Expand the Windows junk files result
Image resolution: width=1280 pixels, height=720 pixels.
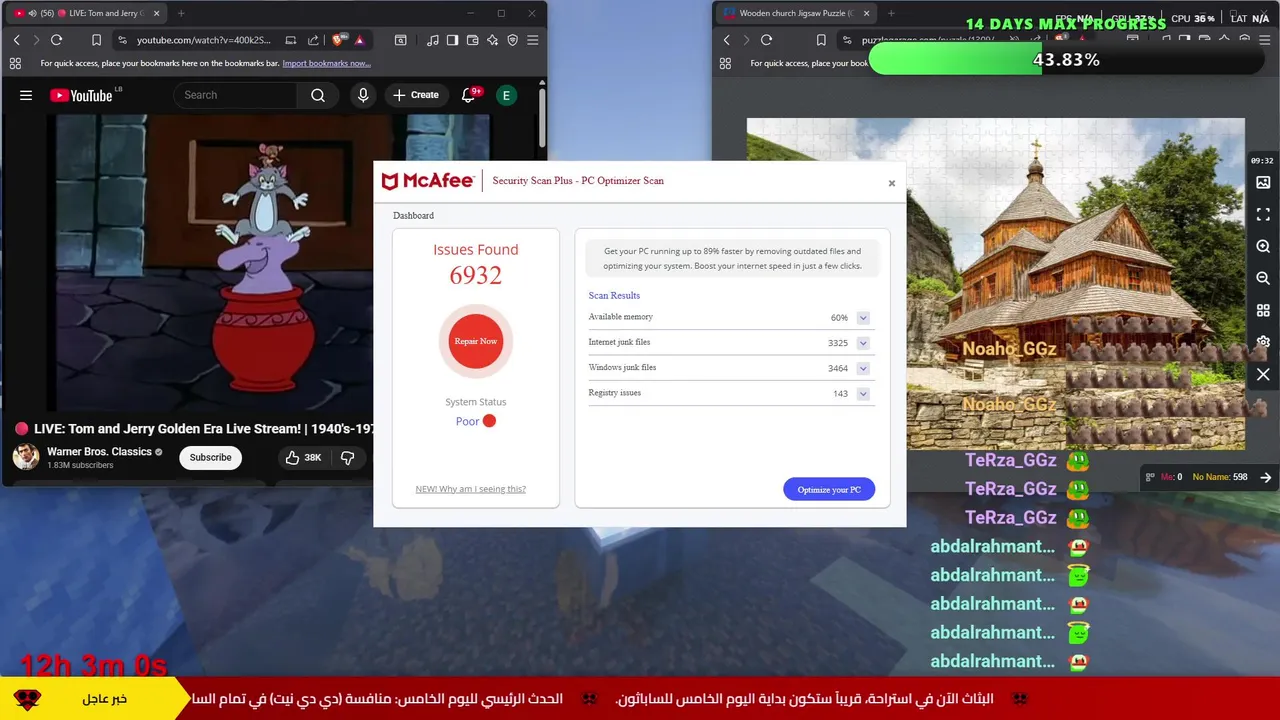click(x=863, y=368)
